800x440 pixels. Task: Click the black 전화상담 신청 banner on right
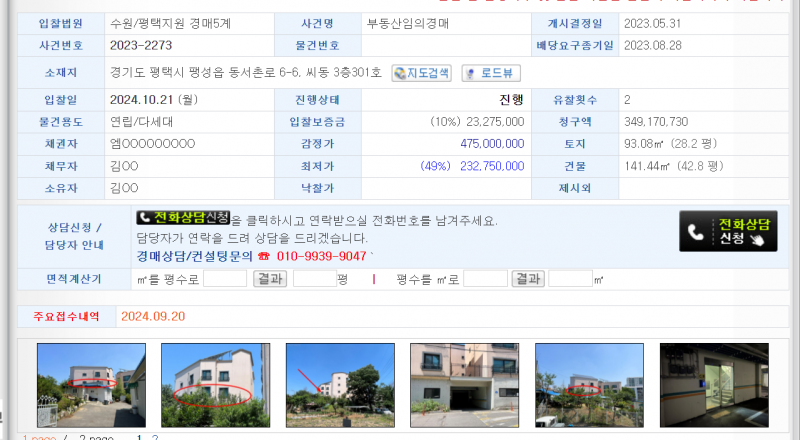(x=727, y=232)
